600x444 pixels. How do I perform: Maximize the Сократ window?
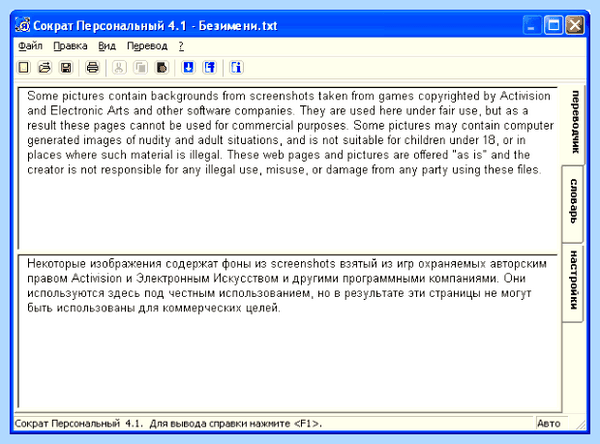click(x=553, y=26)
